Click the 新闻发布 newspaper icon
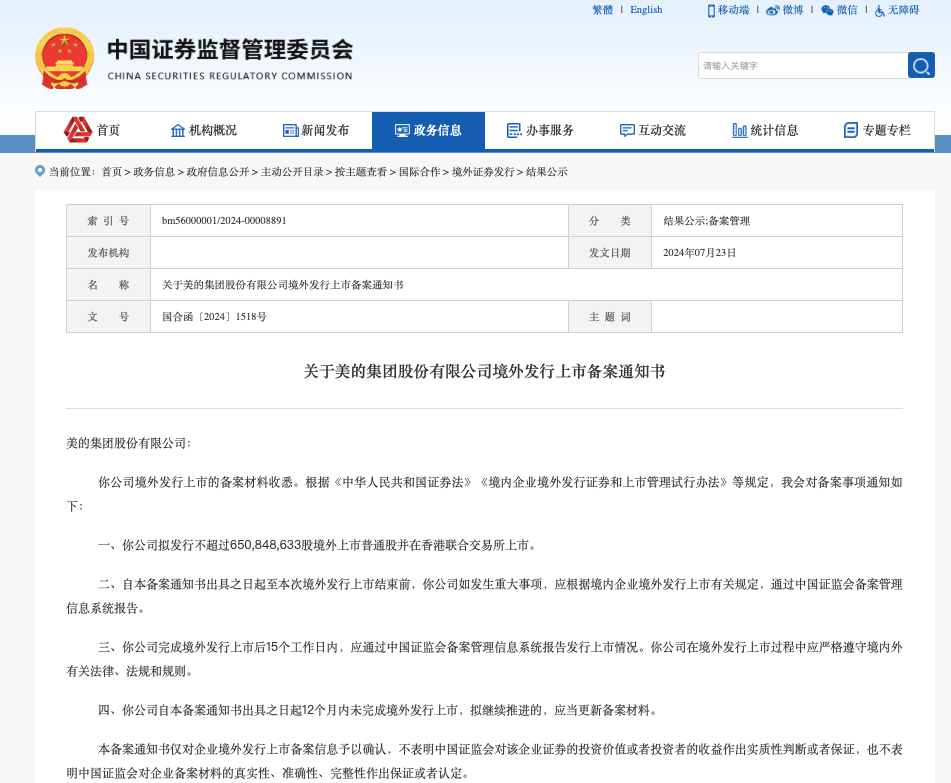The height and width of the screenshot is (783, 951). pos(291,130)
